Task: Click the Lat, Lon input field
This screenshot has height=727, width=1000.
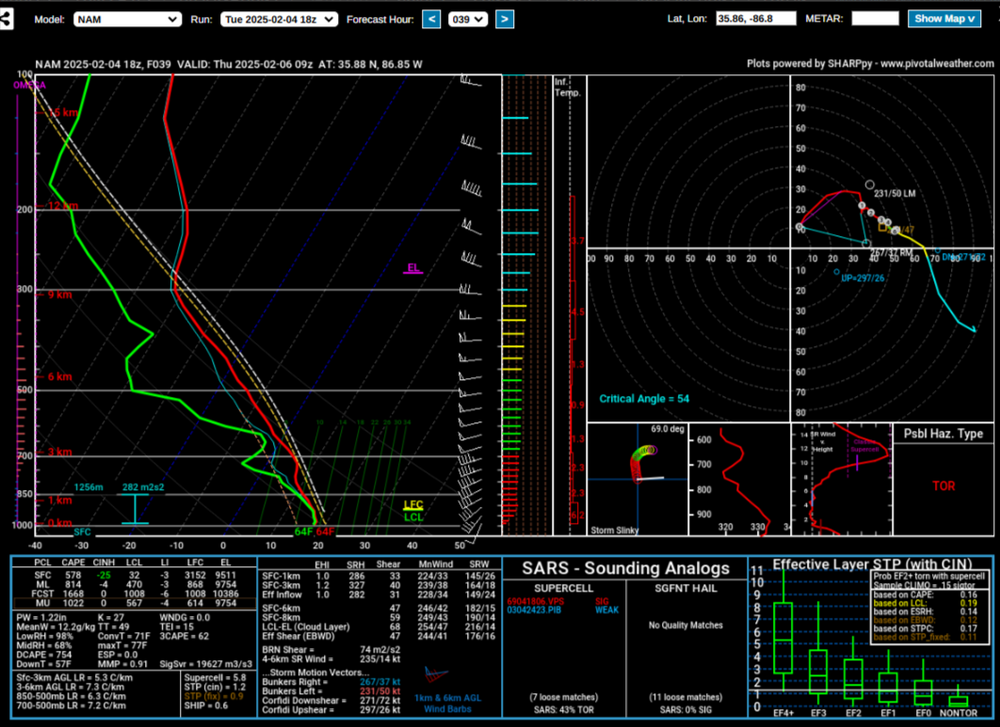Action: tap(755, 19)
